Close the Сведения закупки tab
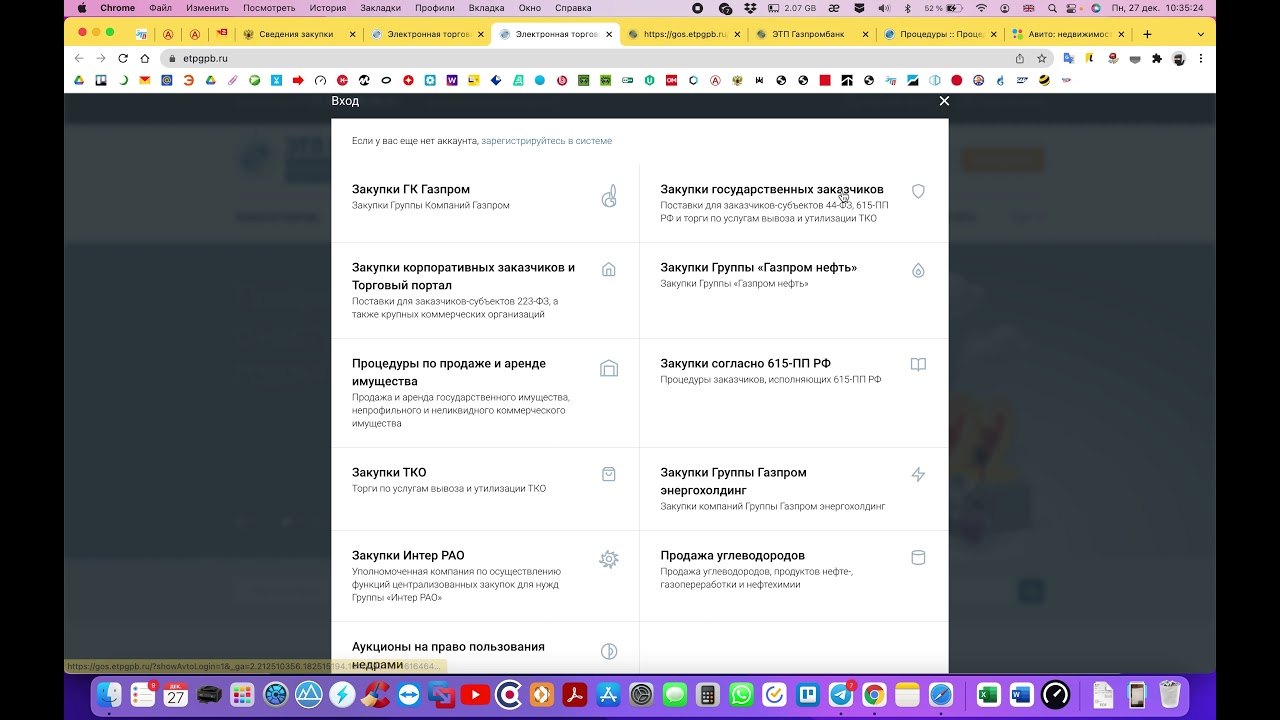The height and width of the screenshot is (720, 1280). tap(352, 34)
